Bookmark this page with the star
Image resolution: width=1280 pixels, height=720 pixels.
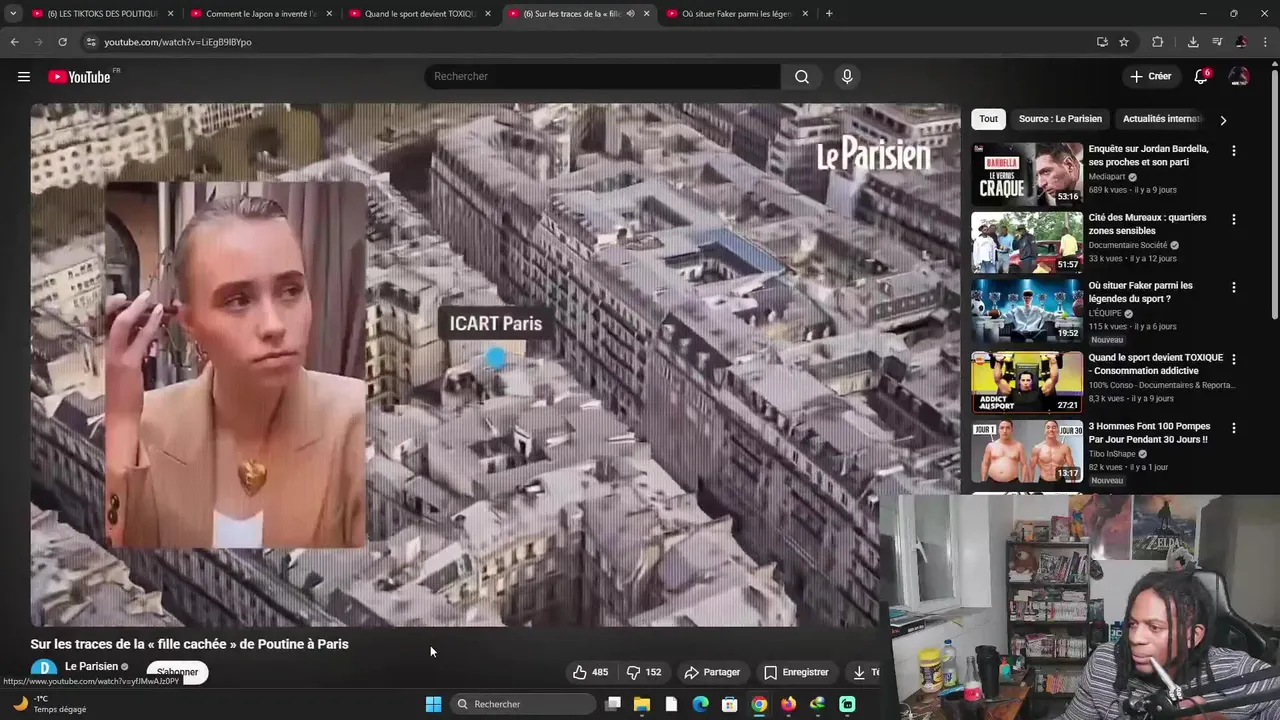(x=1124, y=42)
